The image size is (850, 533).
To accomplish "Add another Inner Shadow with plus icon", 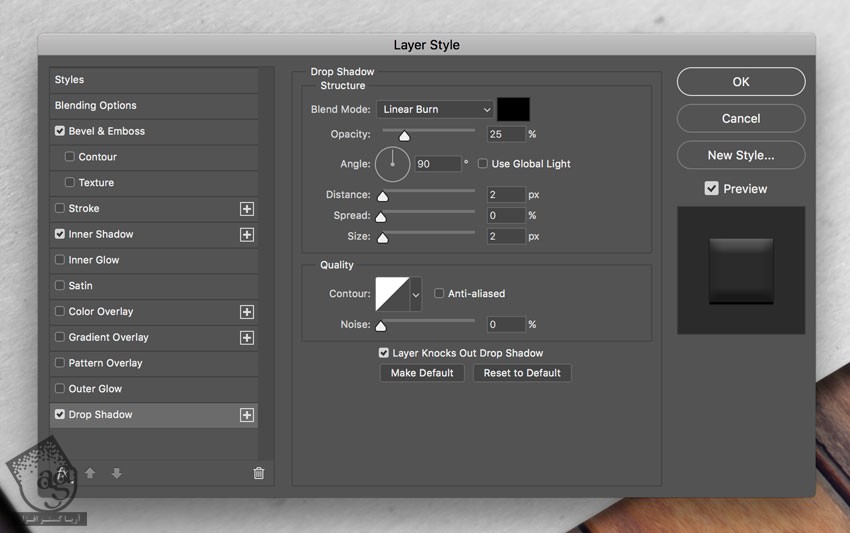I will [247, 235].
